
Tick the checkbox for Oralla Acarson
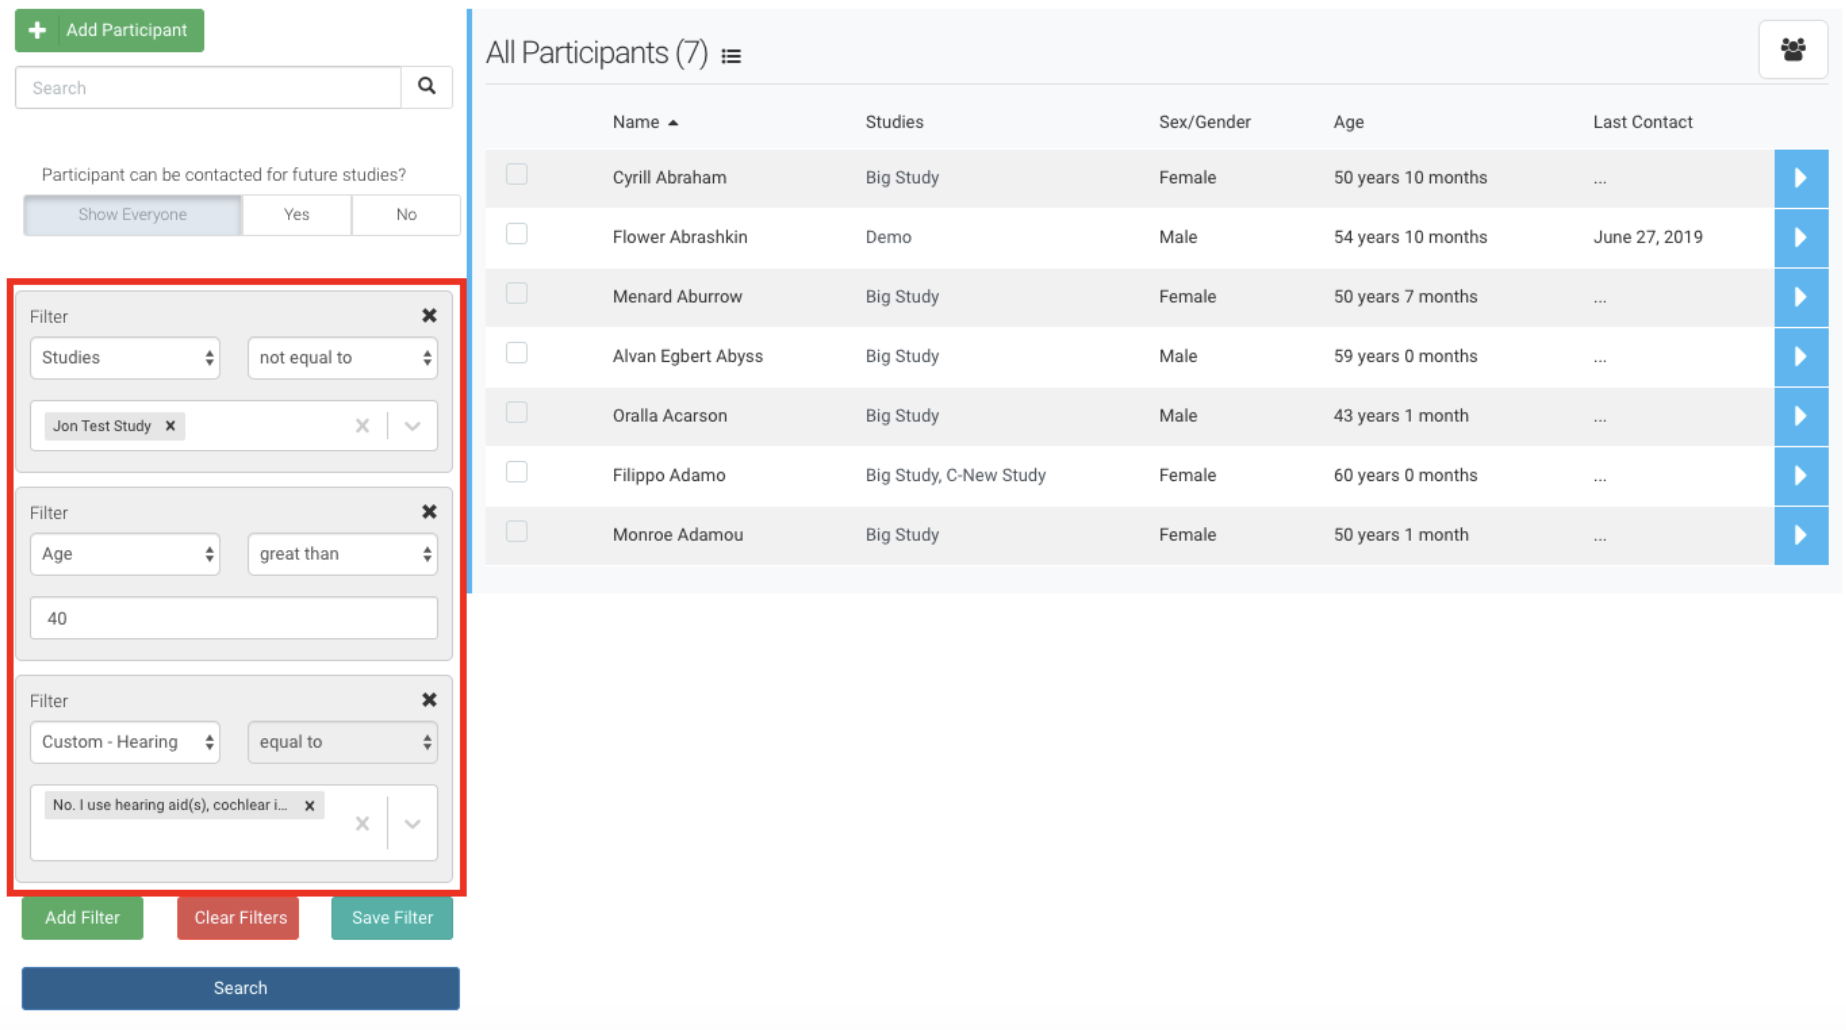pyautogui.click(x=517, y=413)
